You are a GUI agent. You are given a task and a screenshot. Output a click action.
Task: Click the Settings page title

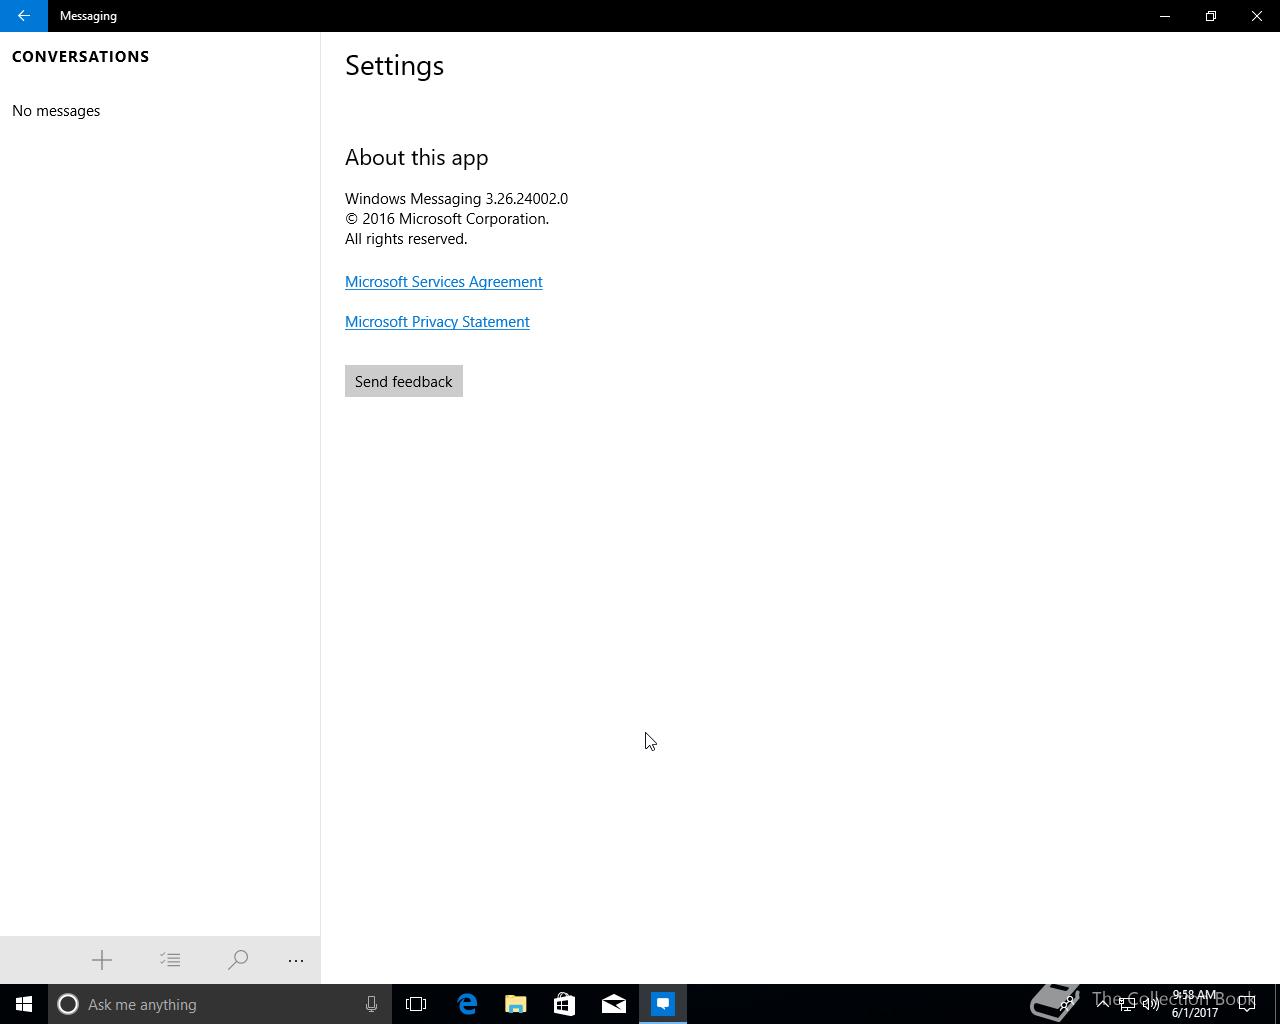coord(394,66)
